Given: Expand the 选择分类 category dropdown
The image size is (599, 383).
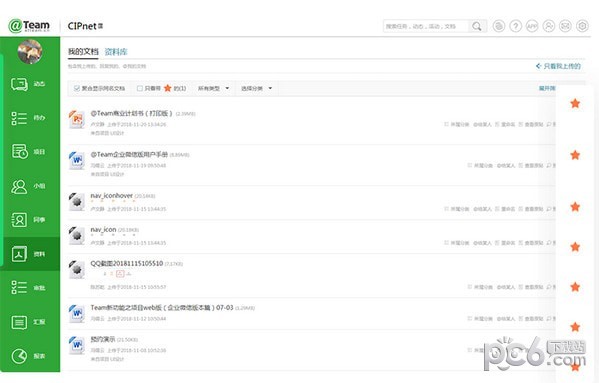Looking at the screenshot, I should tap(256, 88).
